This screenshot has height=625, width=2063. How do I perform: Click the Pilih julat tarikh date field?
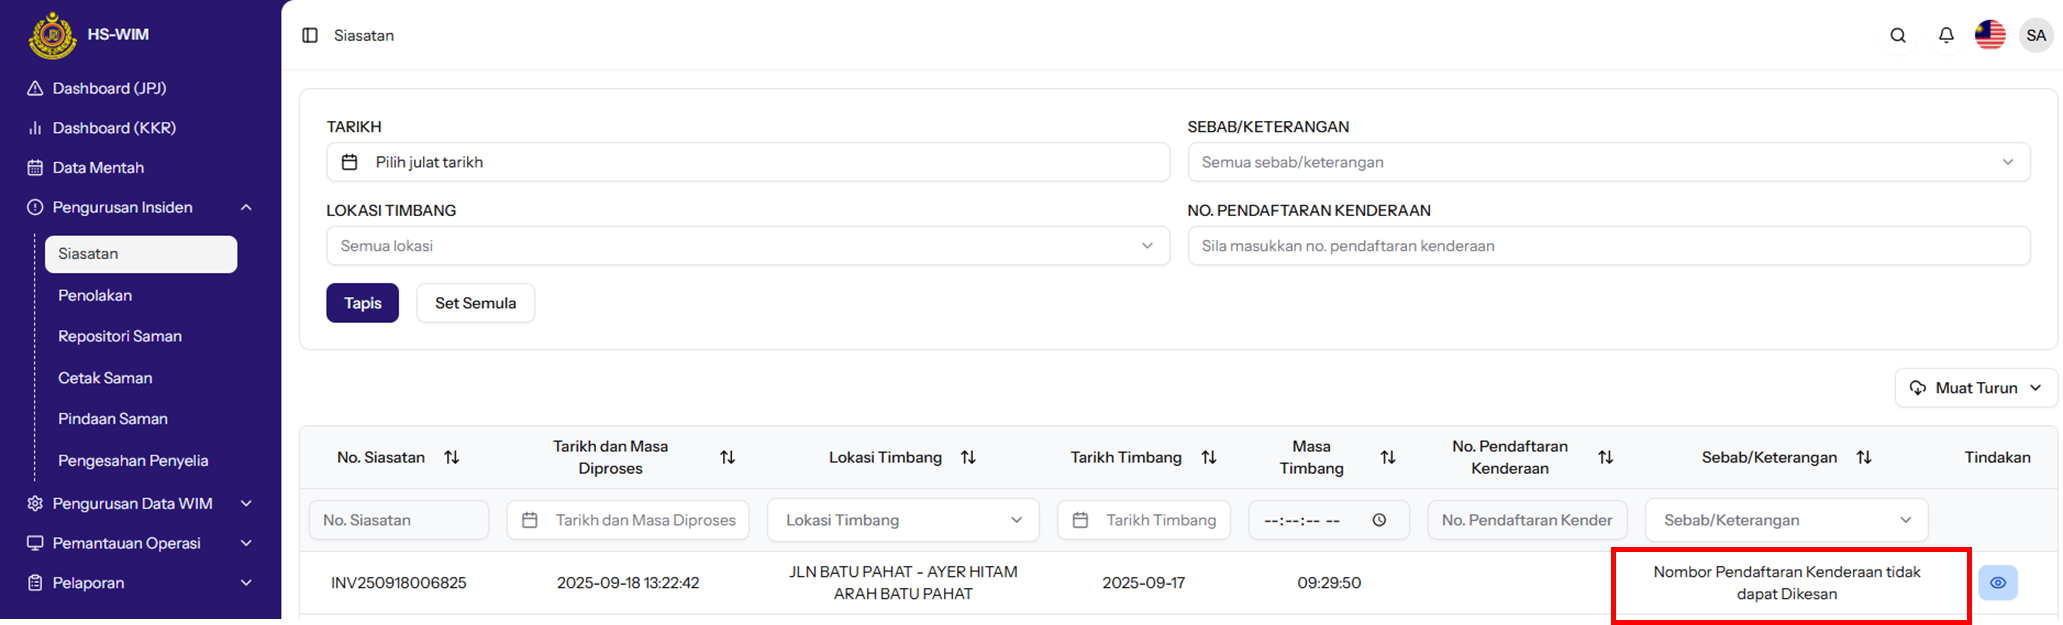747,162
